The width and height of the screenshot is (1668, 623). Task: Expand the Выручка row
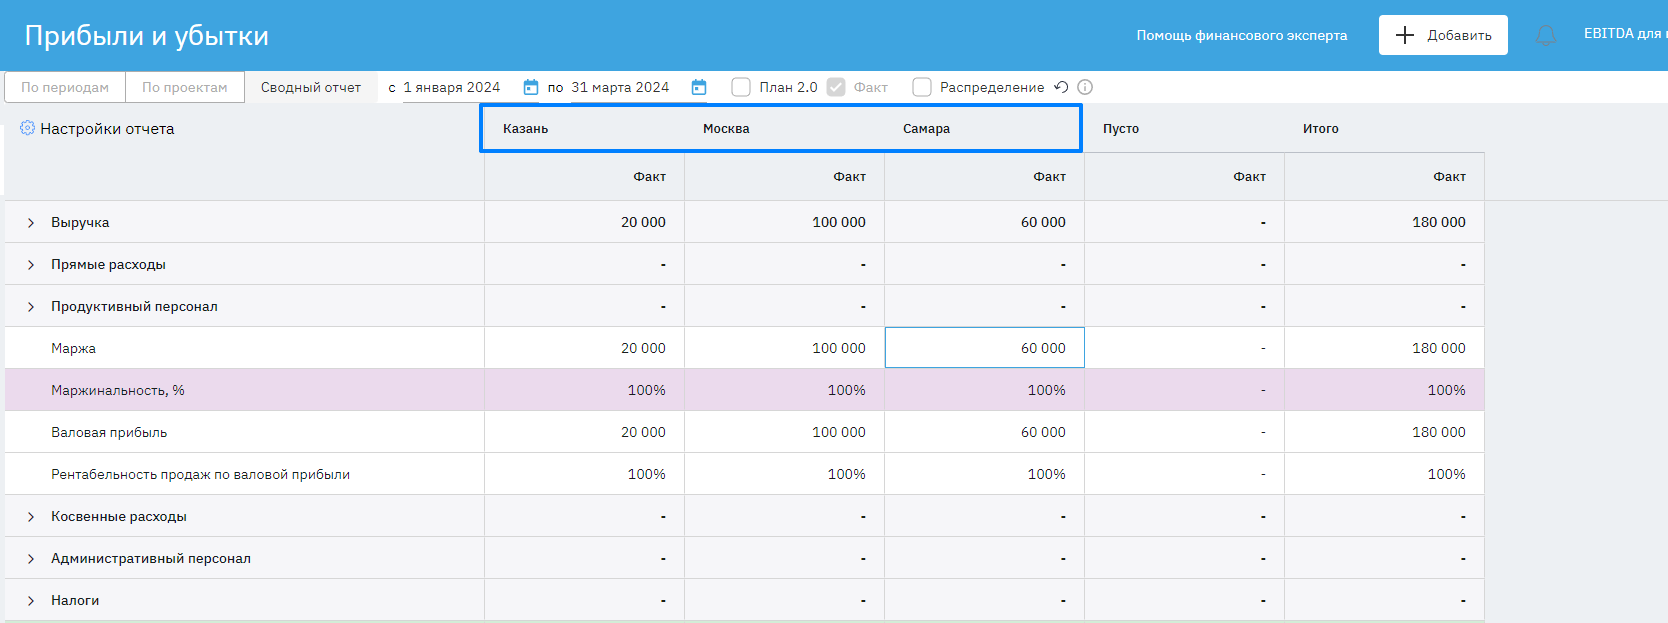pos(31,223)
